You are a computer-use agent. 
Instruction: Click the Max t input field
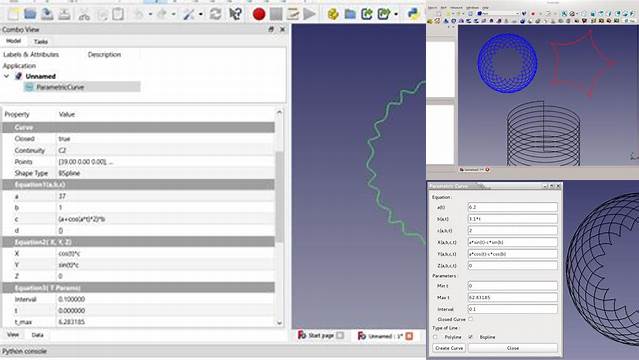(512, 297)
